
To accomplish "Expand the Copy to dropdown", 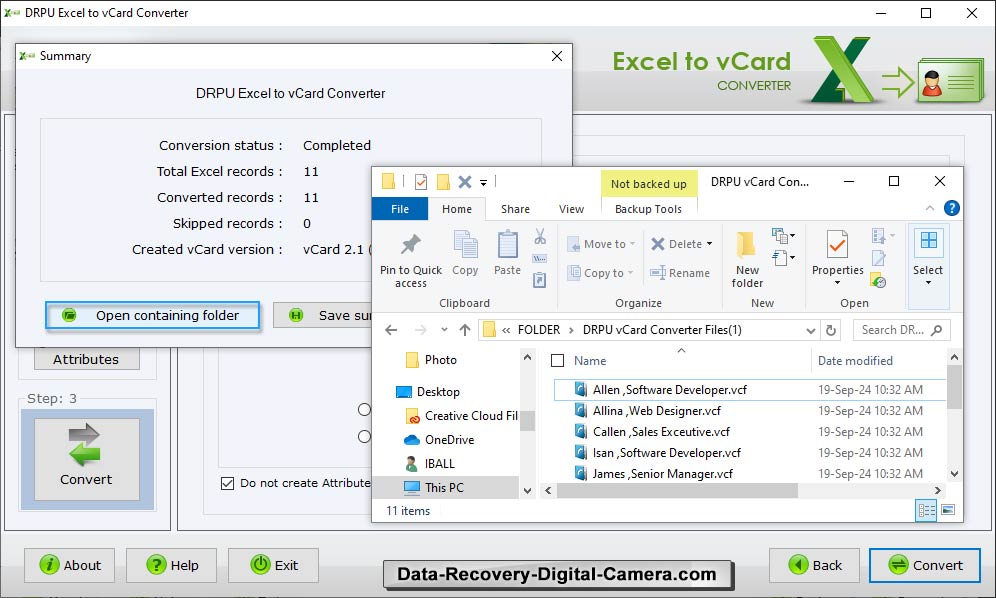I will click(630, 273).
